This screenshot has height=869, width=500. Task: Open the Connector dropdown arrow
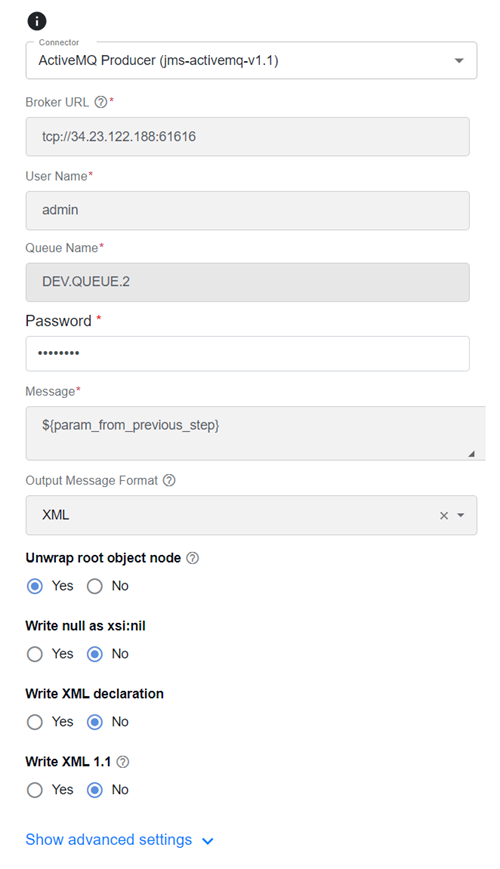[459, 60]
